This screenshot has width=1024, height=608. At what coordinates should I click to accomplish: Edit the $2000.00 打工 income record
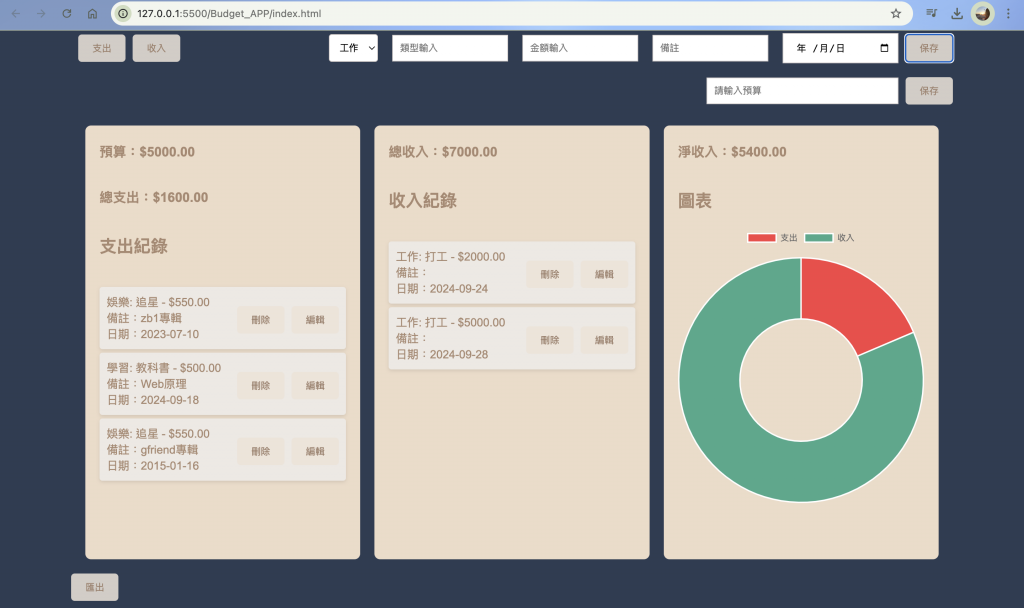604,274
